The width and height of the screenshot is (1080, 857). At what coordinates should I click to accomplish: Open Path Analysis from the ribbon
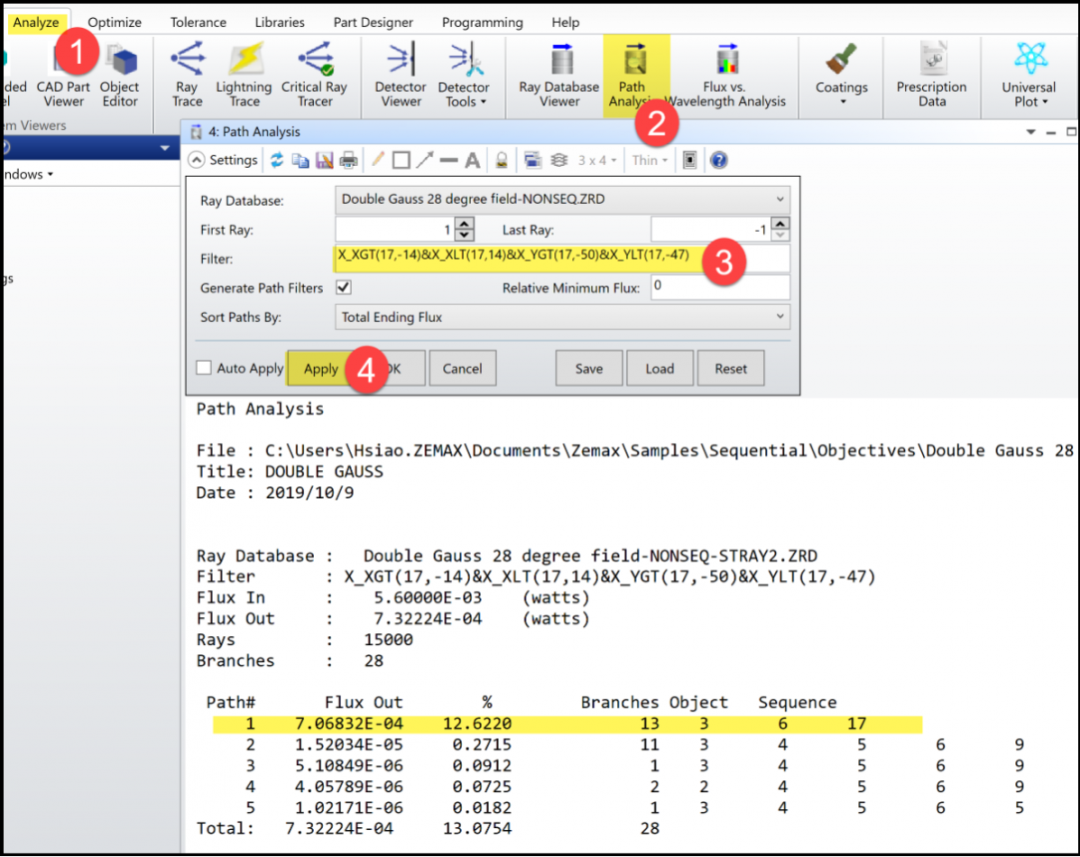coord(635,76)
